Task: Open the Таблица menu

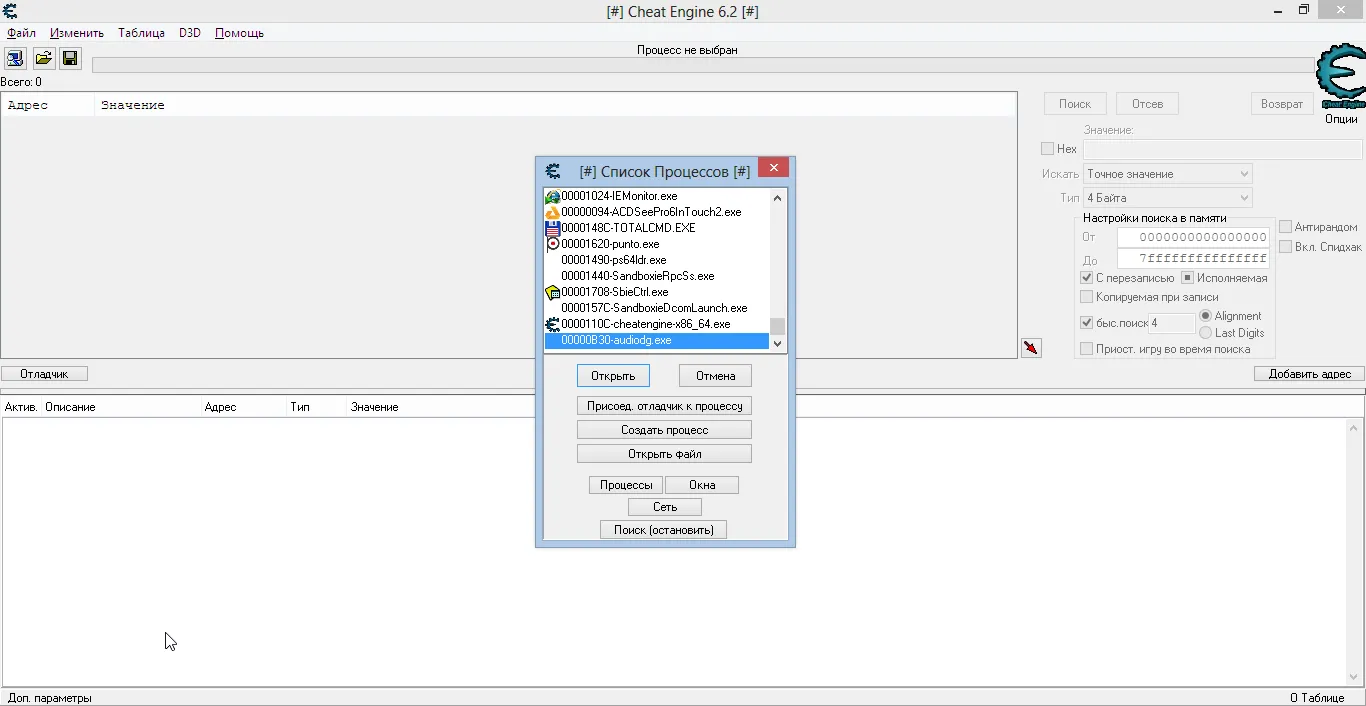Action: (141, 33)
